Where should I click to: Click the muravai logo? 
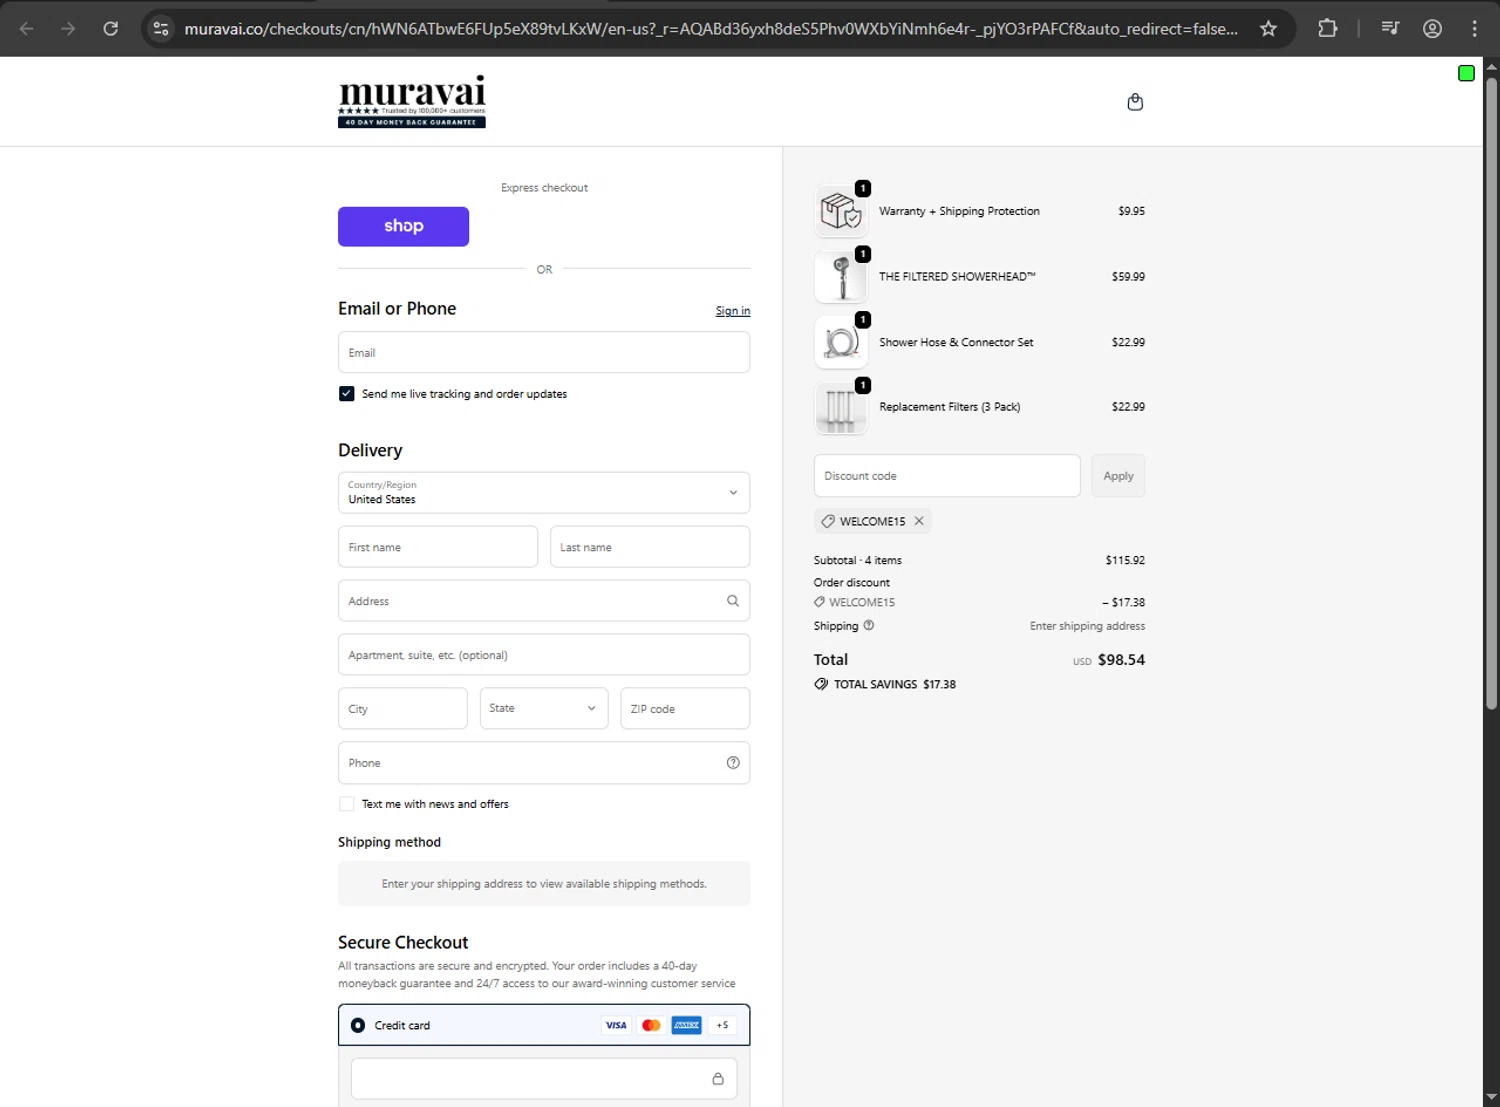click(x=412, y=101)
